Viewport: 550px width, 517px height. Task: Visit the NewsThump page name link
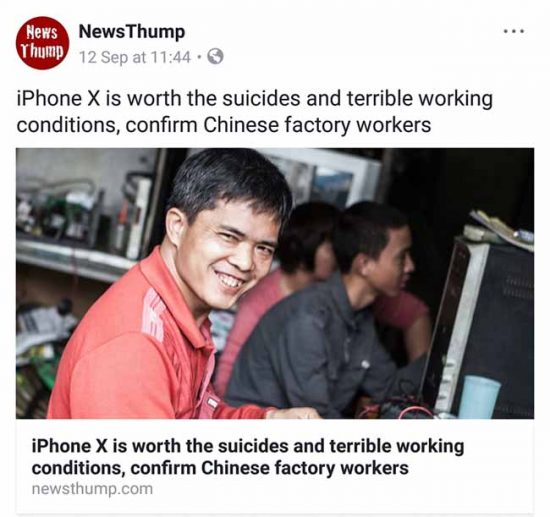[132, 32]
